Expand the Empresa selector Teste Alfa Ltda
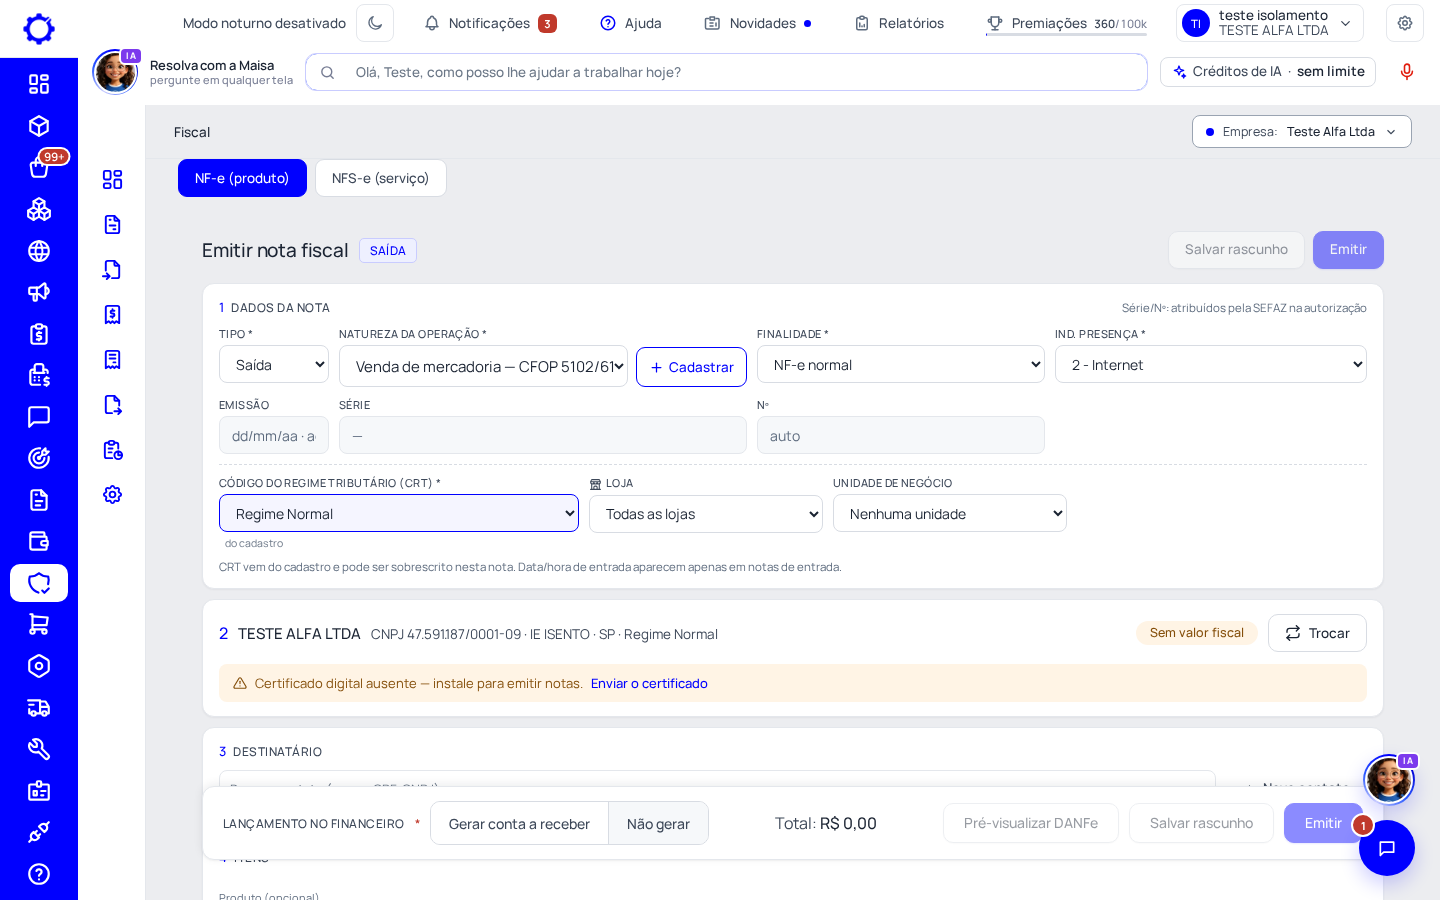Image resolution: width=1440 pixels, height=900 pixels. point(1302,132)
